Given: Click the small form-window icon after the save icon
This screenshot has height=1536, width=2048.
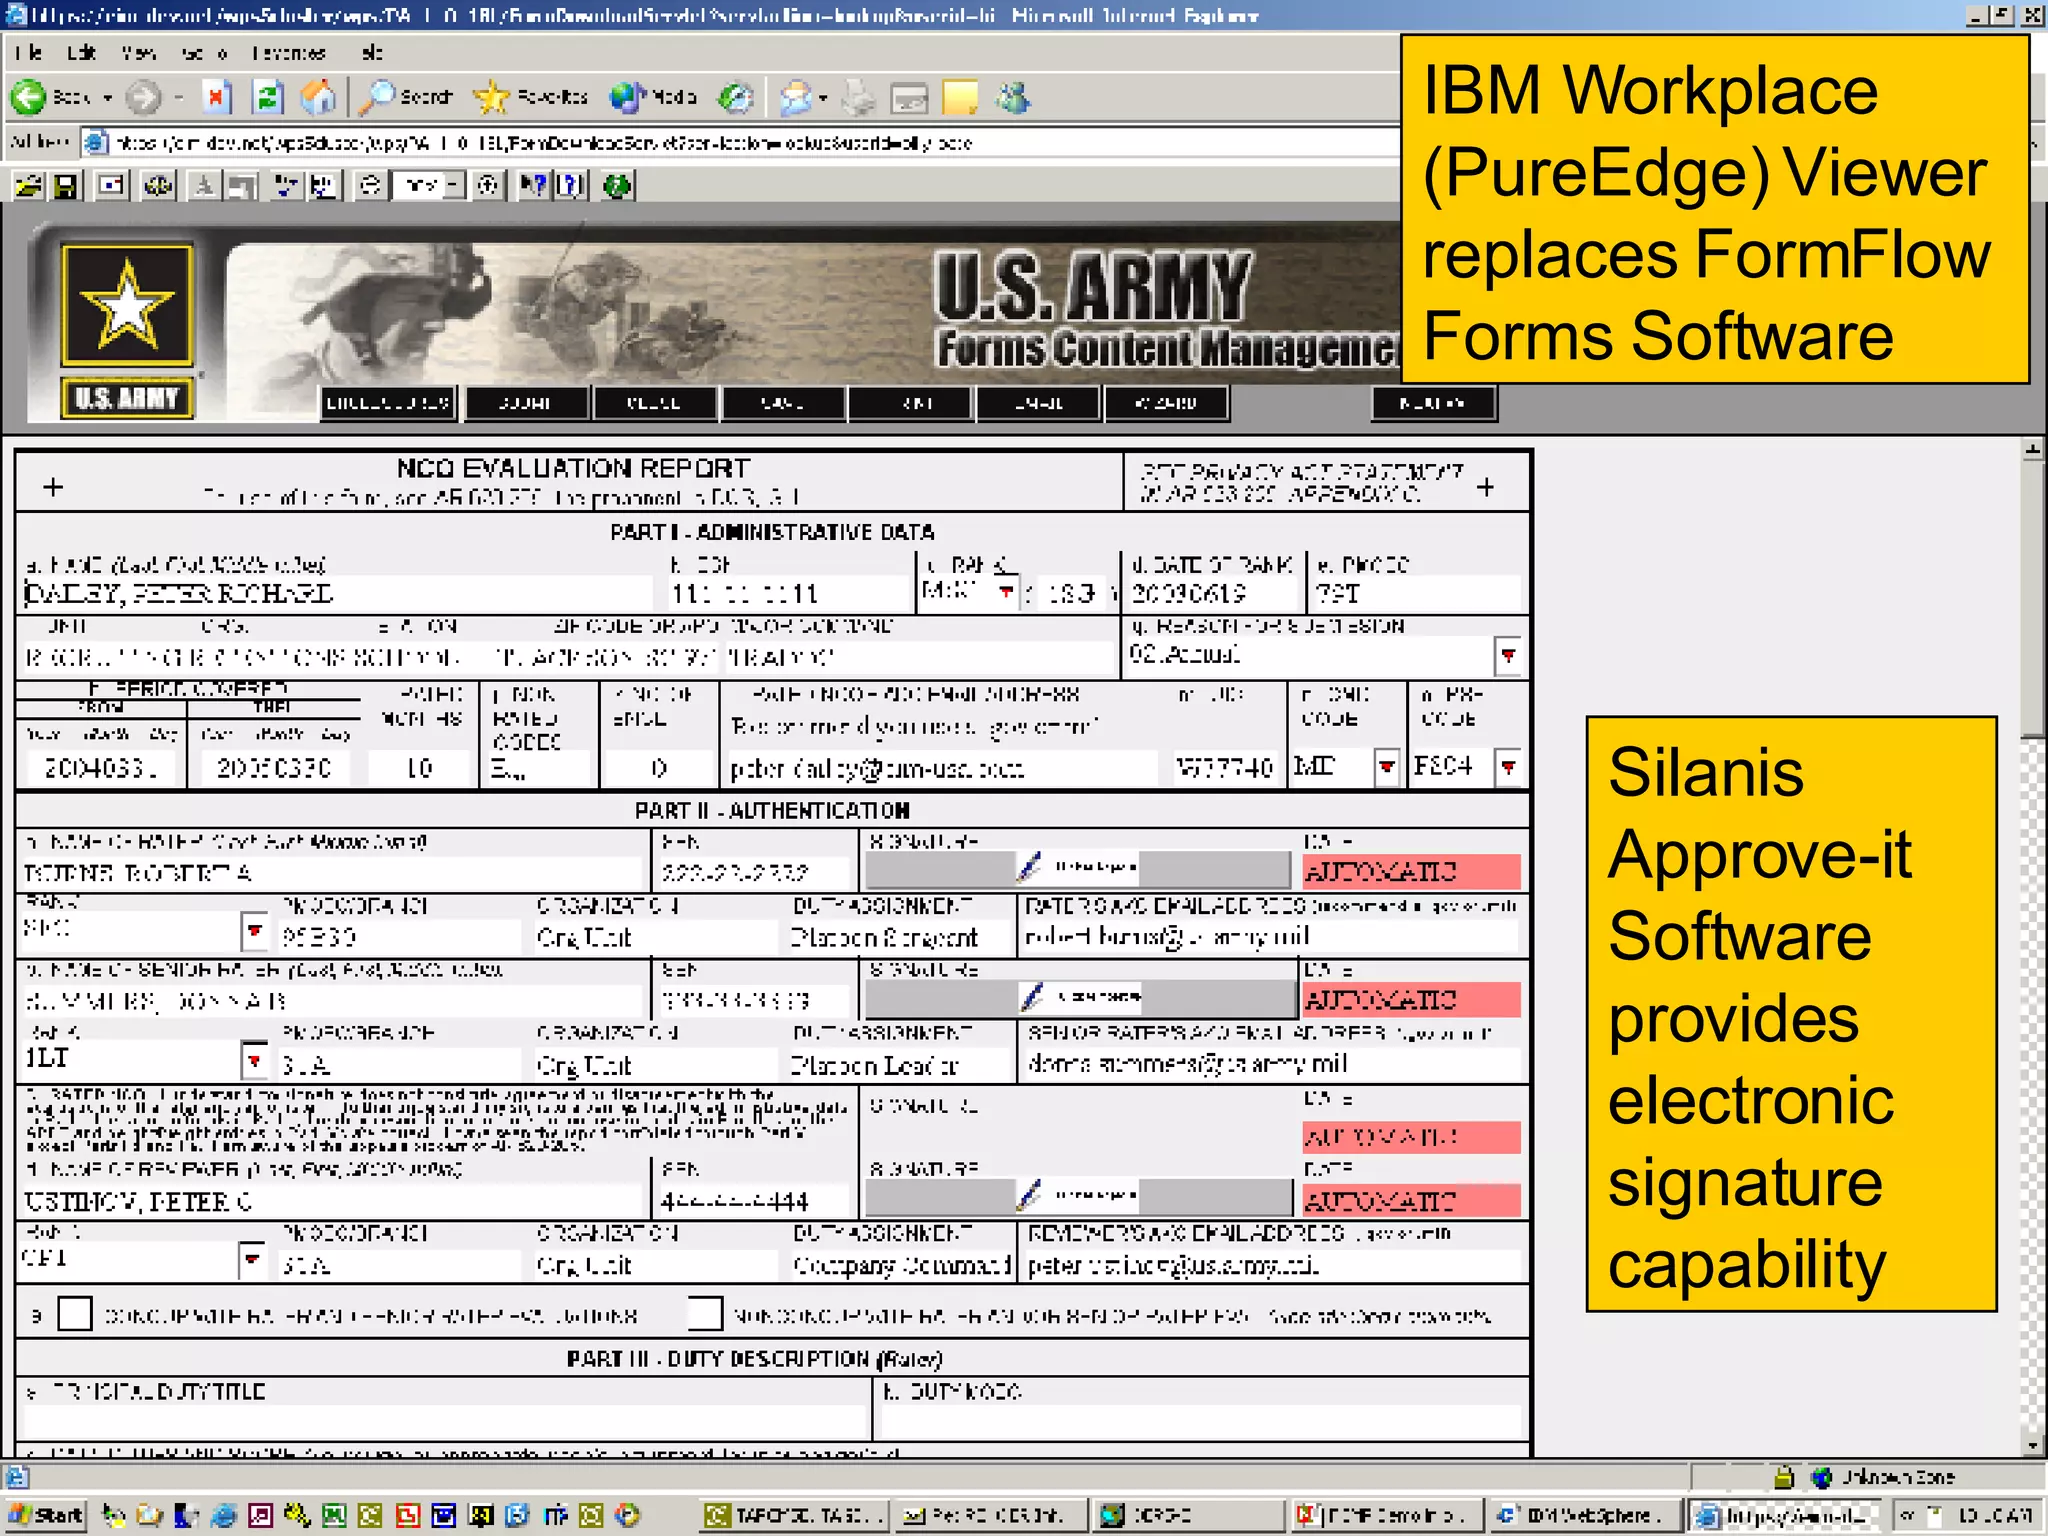Looking at the screenshot, I should [x=111, y=185].
